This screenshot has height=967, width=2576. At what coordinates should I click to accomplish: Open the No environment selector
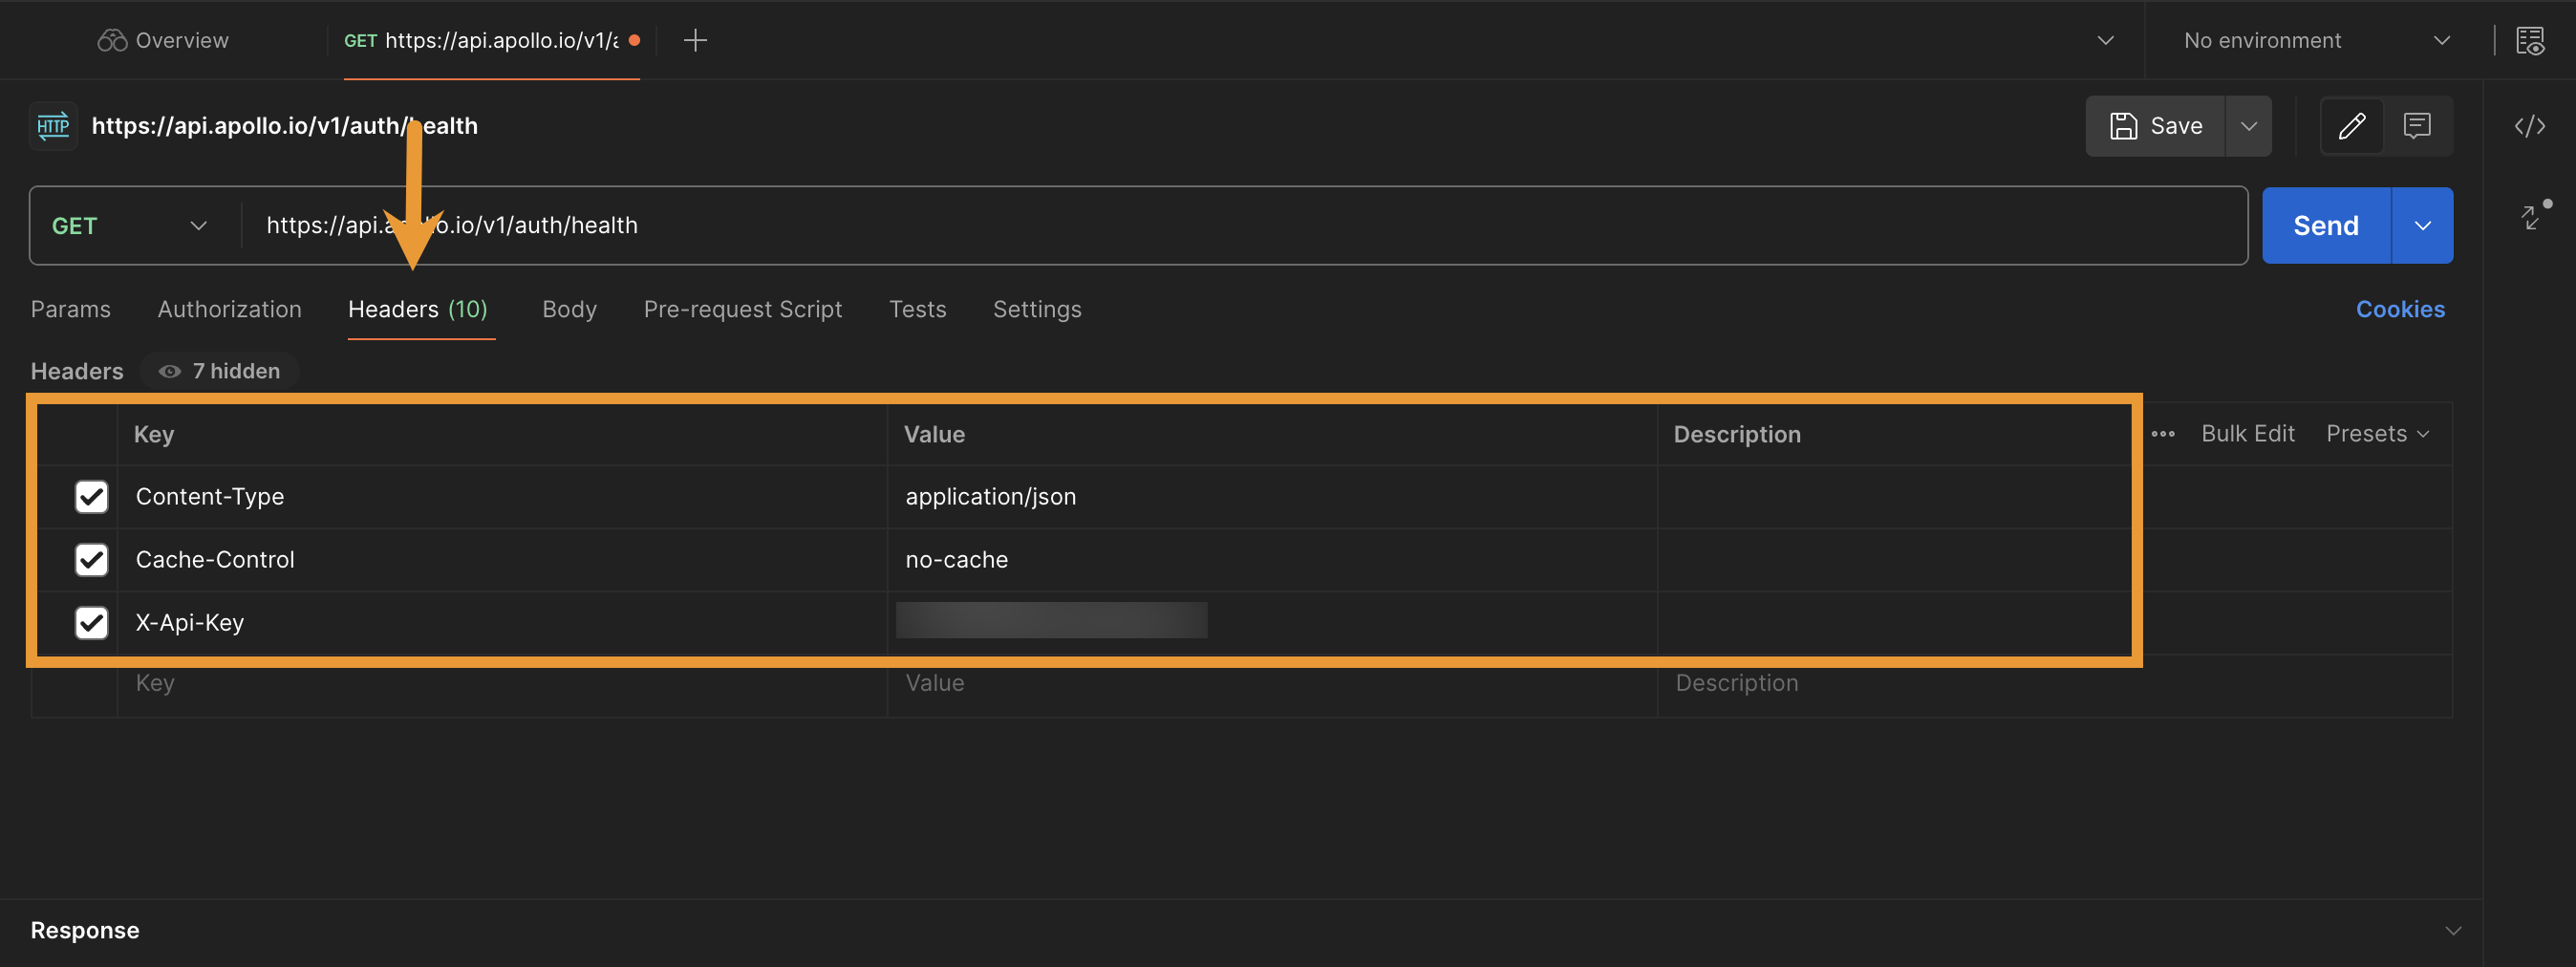(x=2316, y=40)
